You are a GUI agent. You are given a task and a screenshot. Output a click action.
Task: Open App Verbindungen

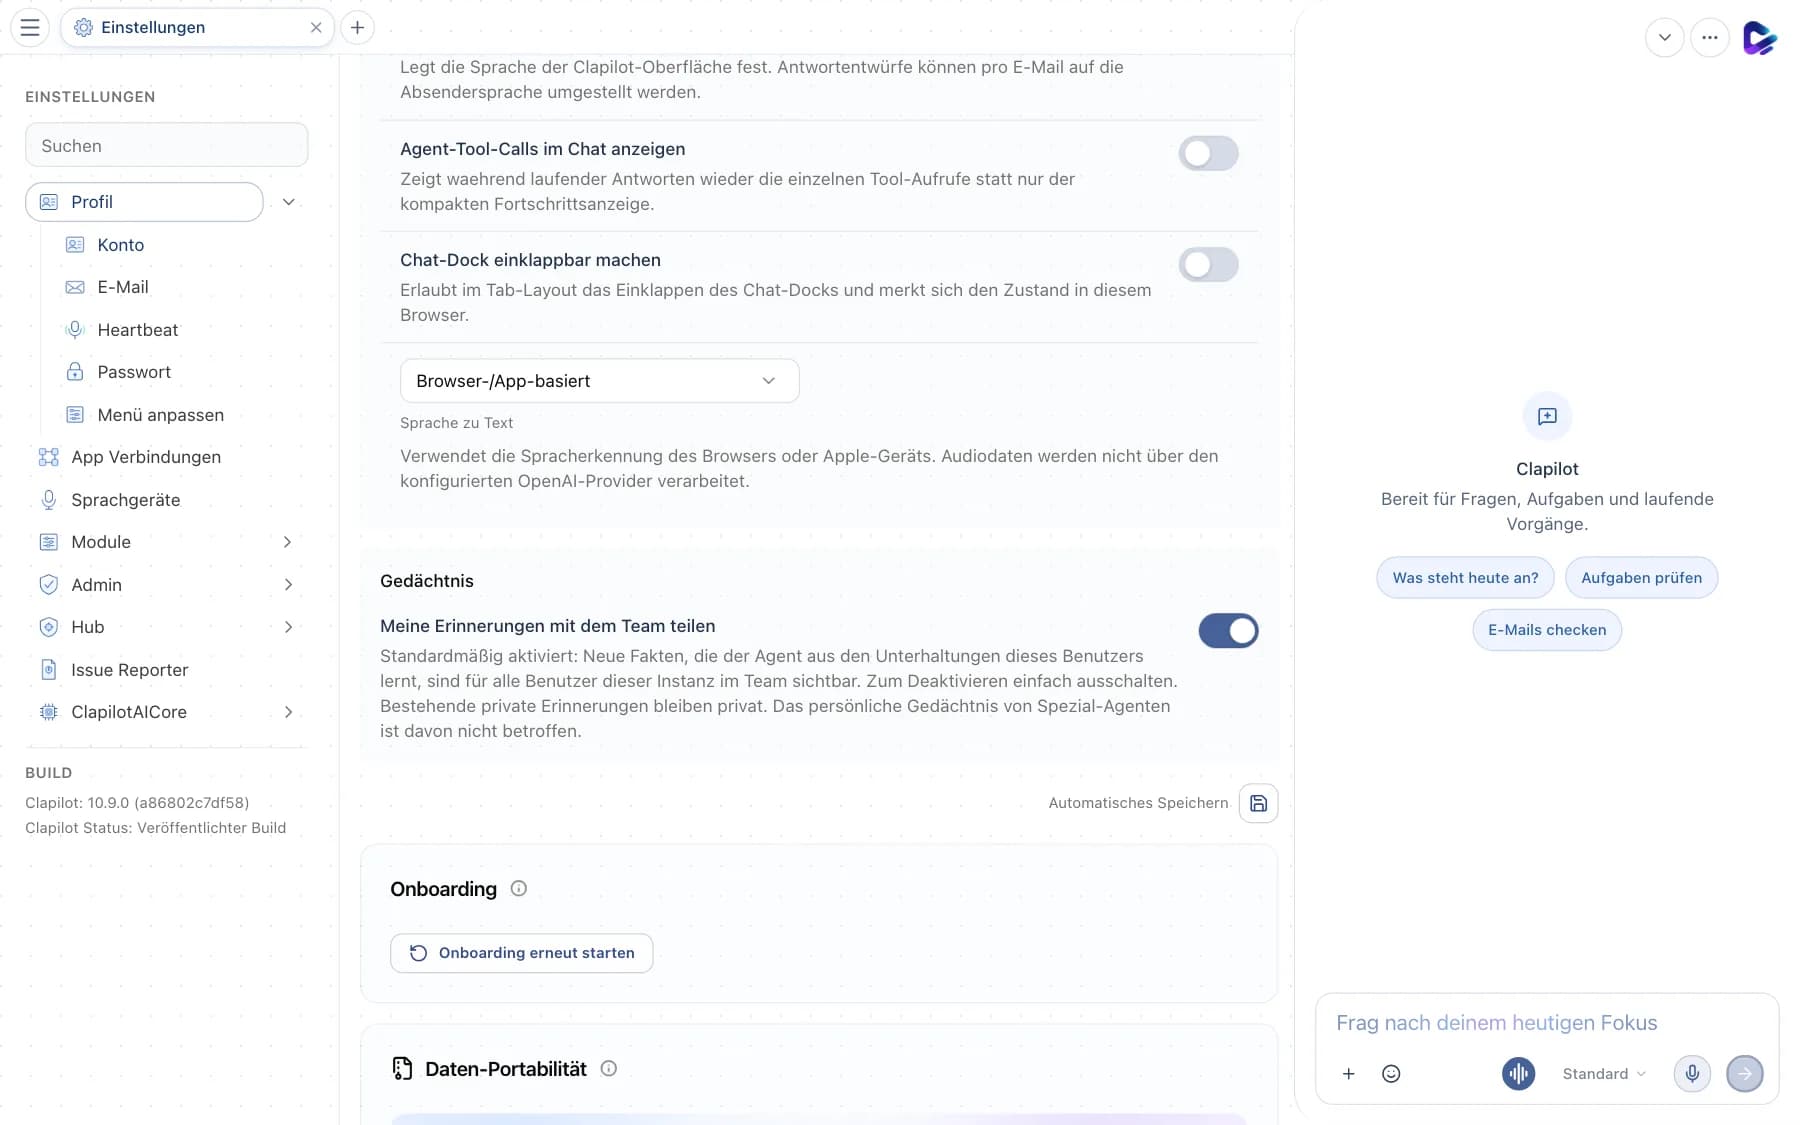pos(146,457)
